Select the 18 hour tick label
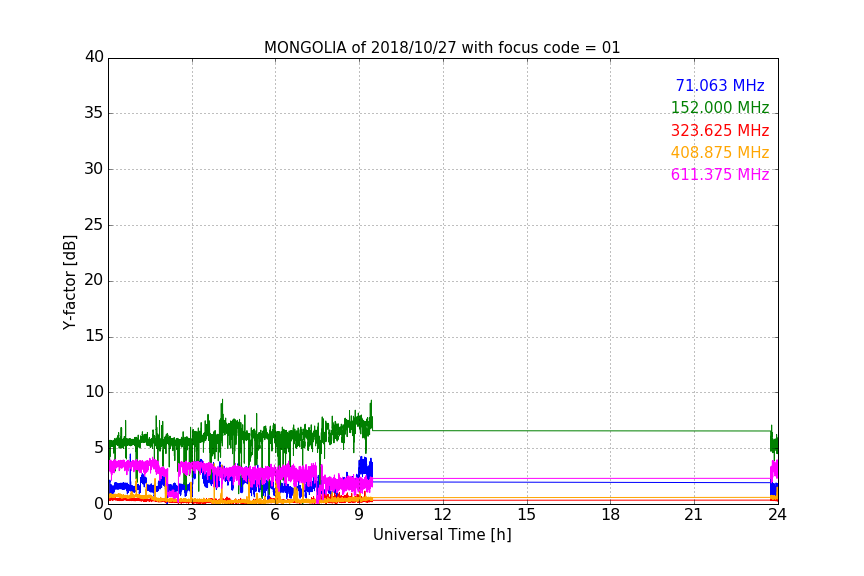This screenshot has height=576, width=864. pos(610,515)
